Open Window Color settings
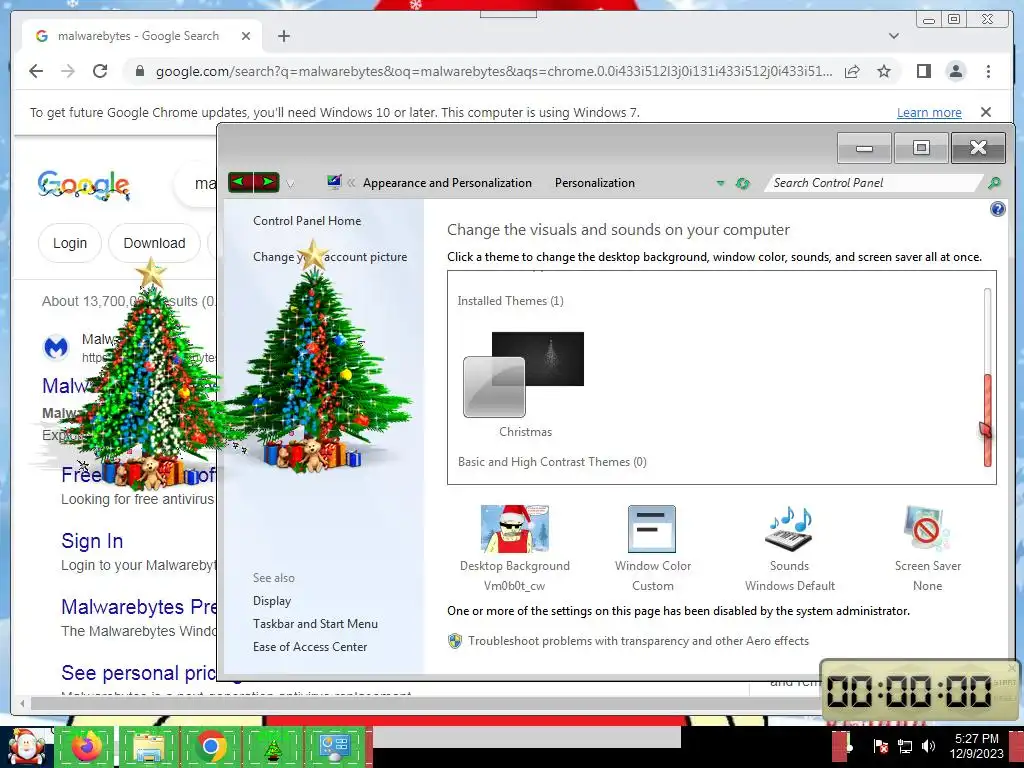1024x768 pixels. pyautogui.click(x=652, y=548)
